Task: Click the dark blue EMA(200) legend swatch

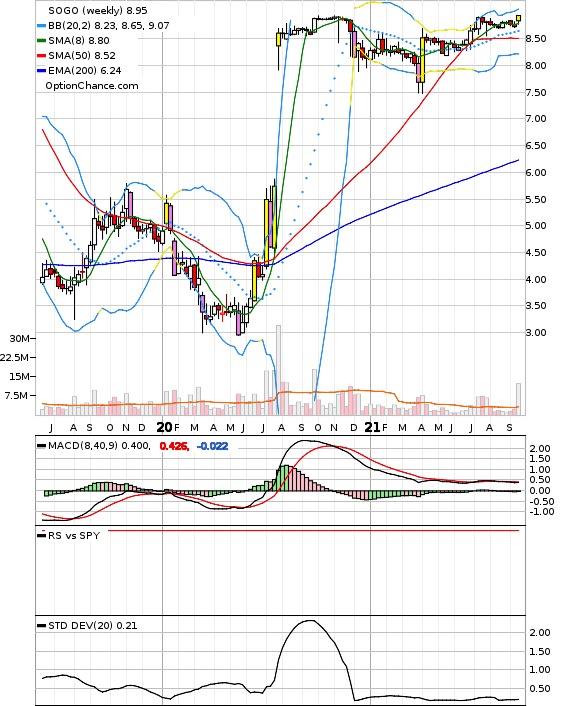Action: pyautogui.click(x=41, y=71)
